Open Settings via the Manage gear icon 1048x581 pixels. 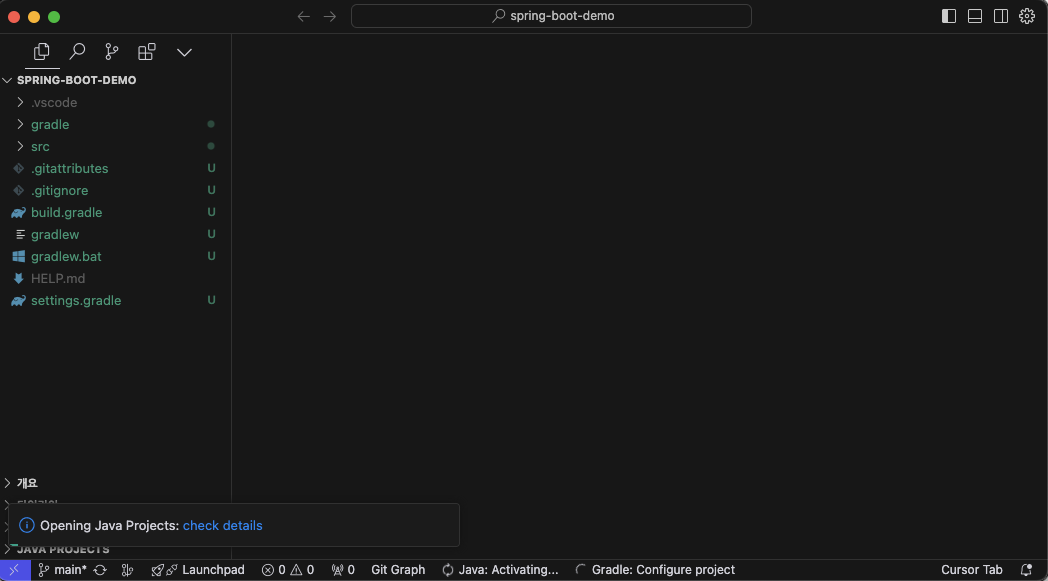pyautogui.click(x=1026, y=16)
